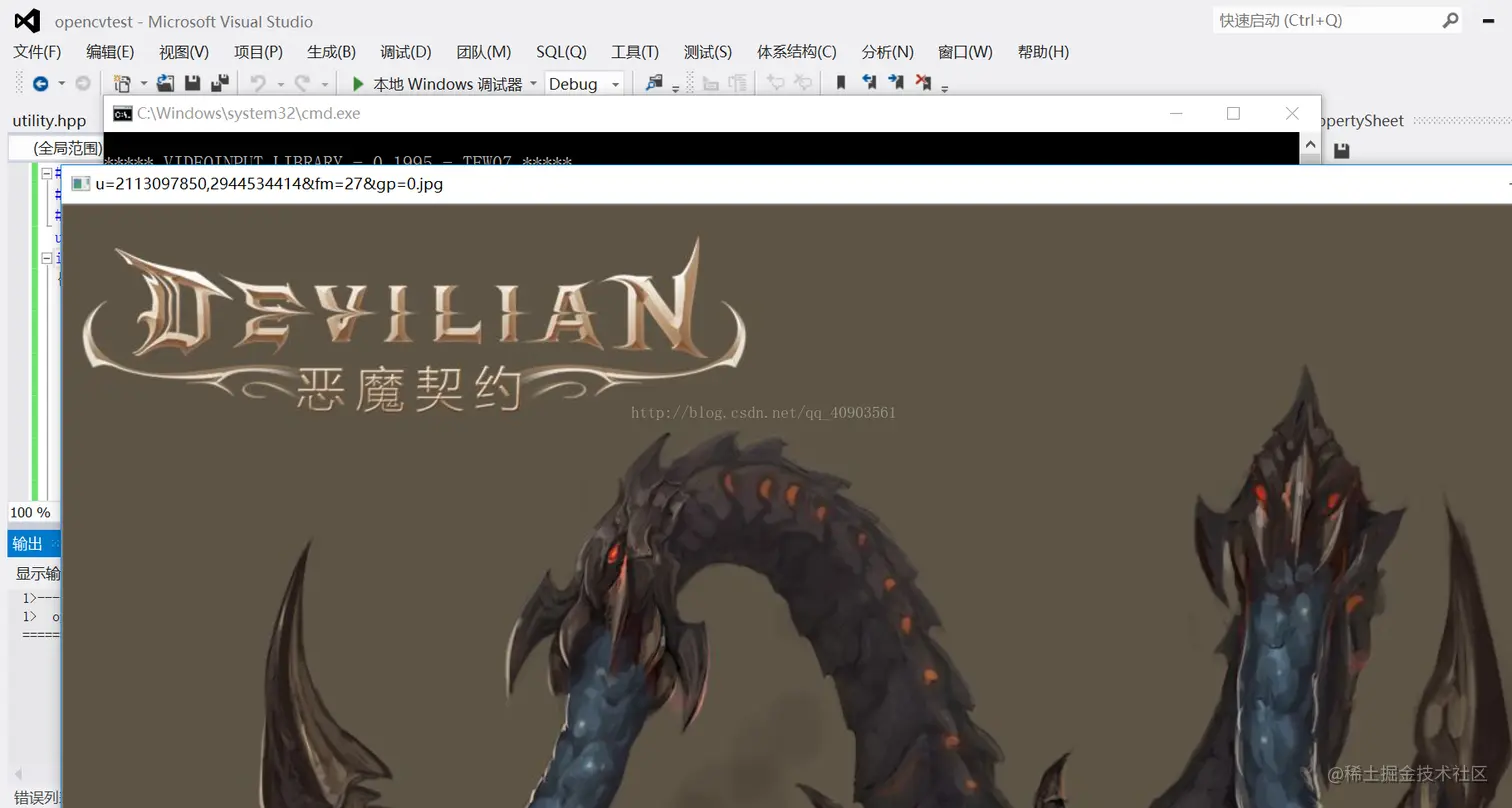
Task: Open the 工具(T) menu
Action: (x=635, y=52)
